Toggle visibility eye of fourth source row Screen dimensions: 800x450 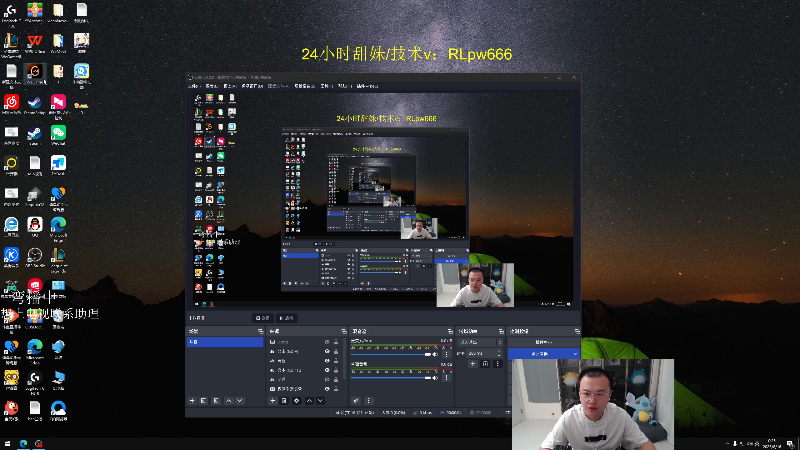pyautogui.click(x=327, y=370)
